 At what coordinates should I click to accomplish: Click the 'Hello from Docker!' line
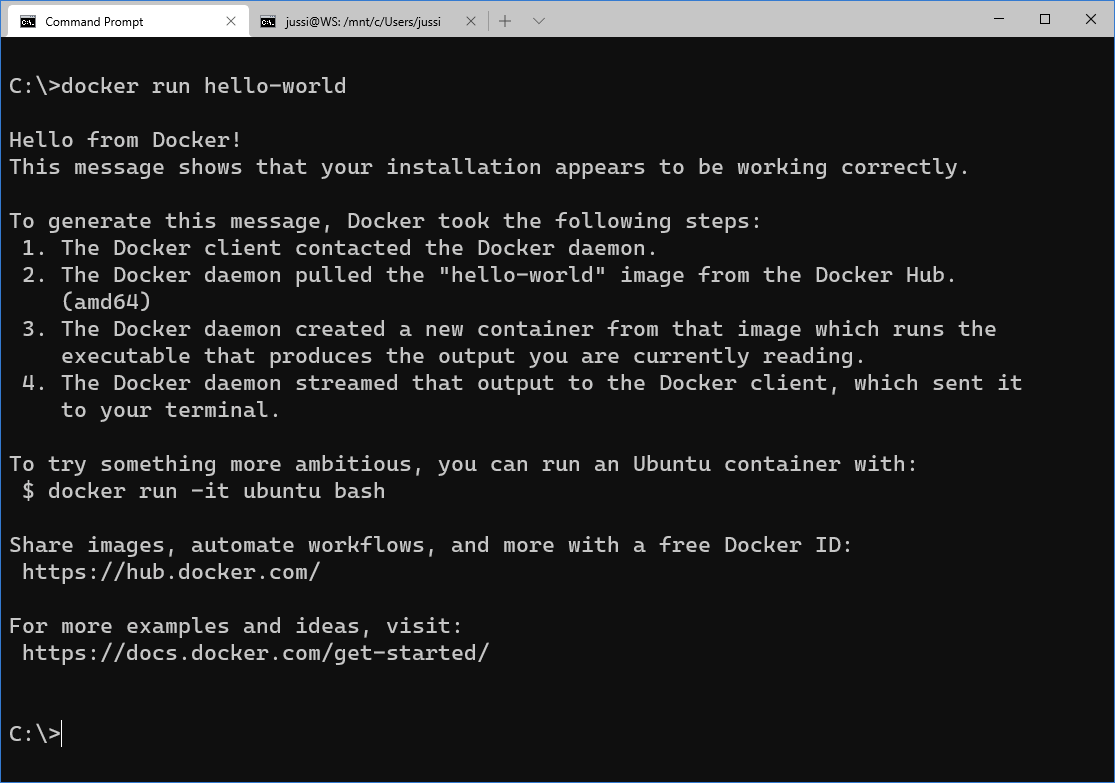pyautogui.click(x=125, y=139)
